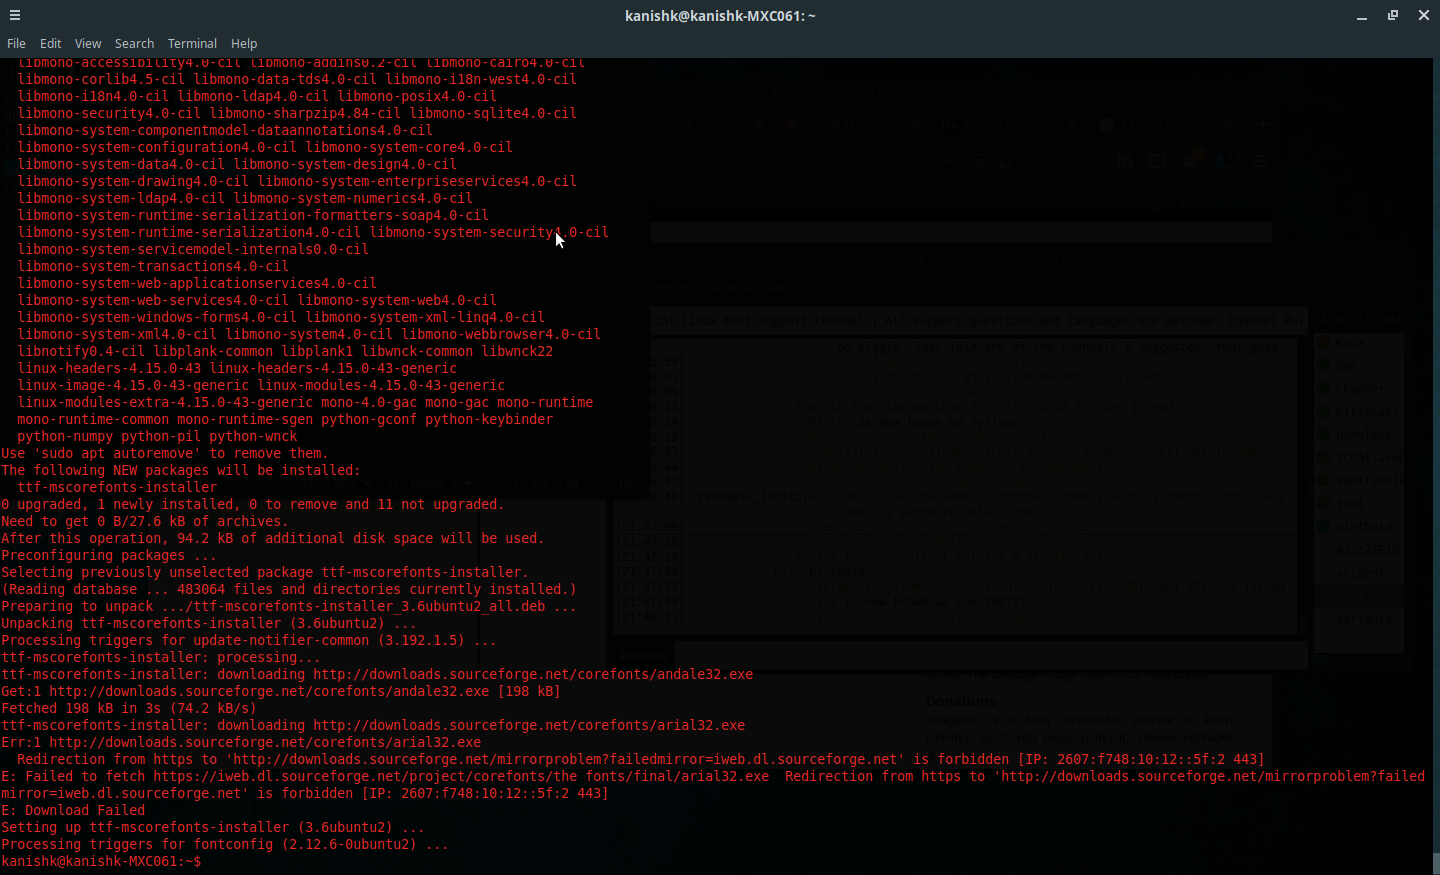
Task: Click the 'Selecting previously unselected package' line
Action: tap(265, 572)
